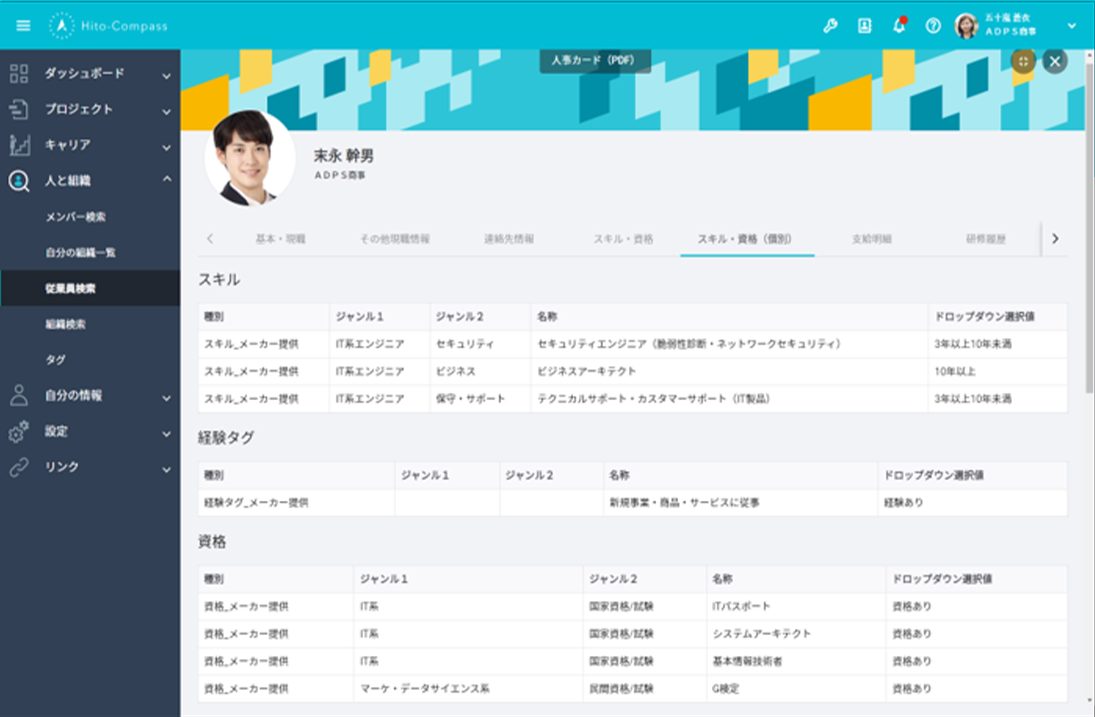Expand the 自分の情報 menu chevron

tap(166, 398)
